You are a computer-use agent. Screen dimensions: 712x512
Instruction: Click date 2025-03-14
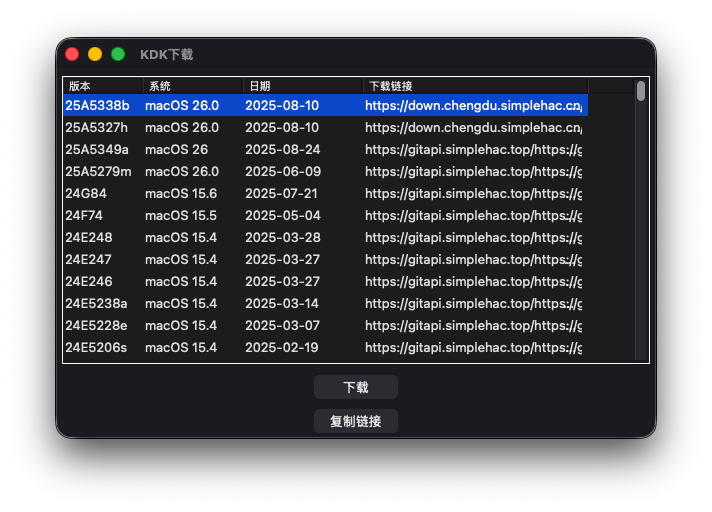[282, 304]
